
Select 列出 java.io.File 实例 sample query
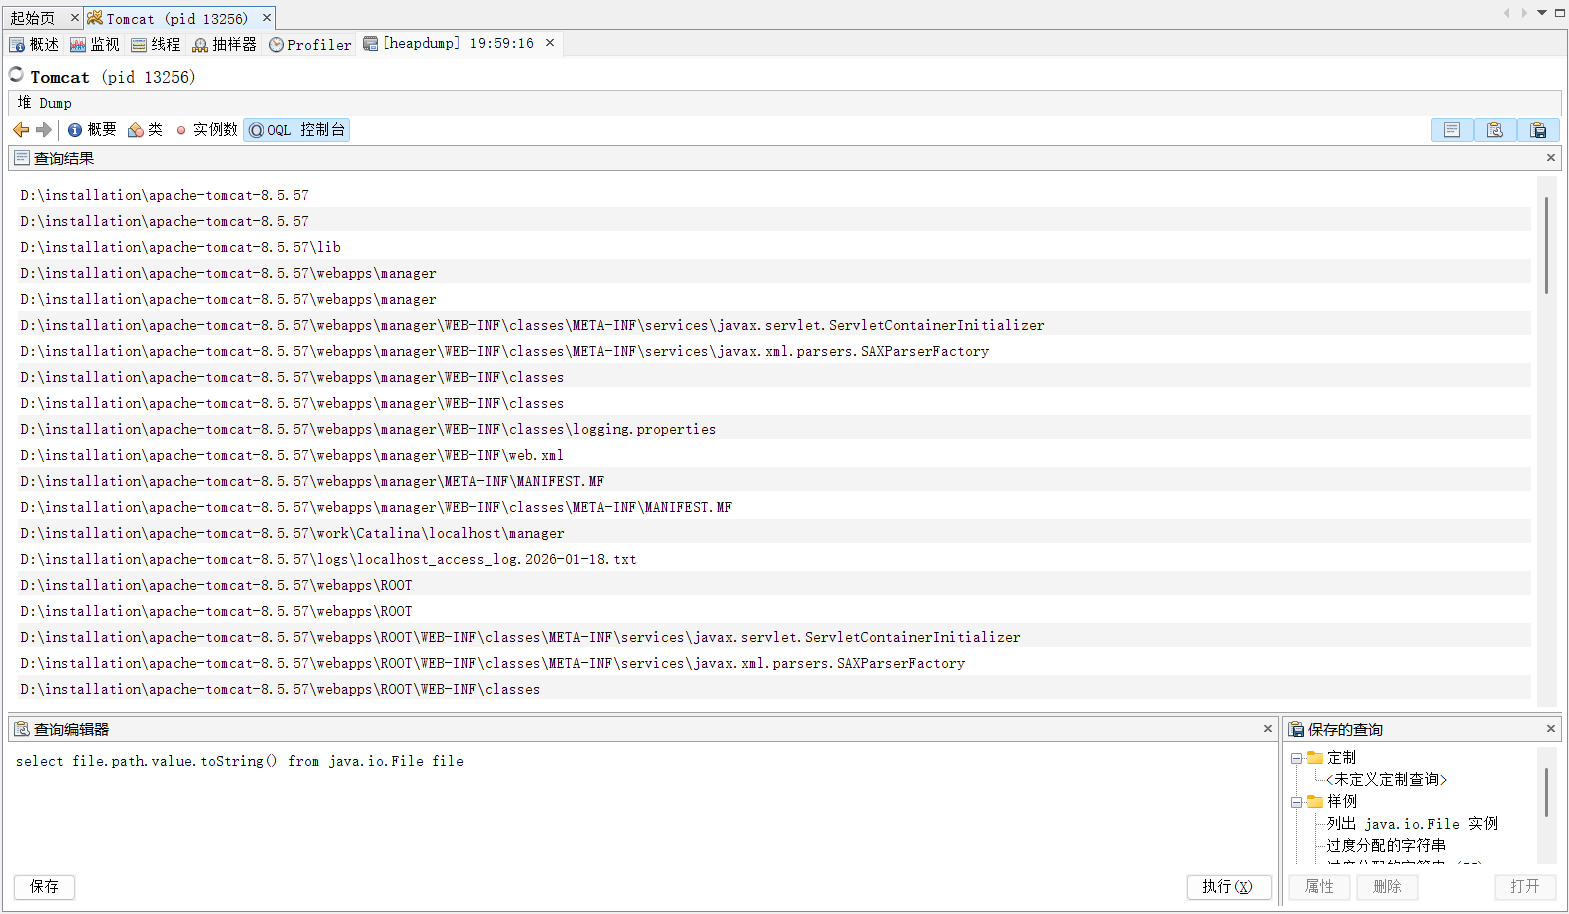tap(1412, 824)
